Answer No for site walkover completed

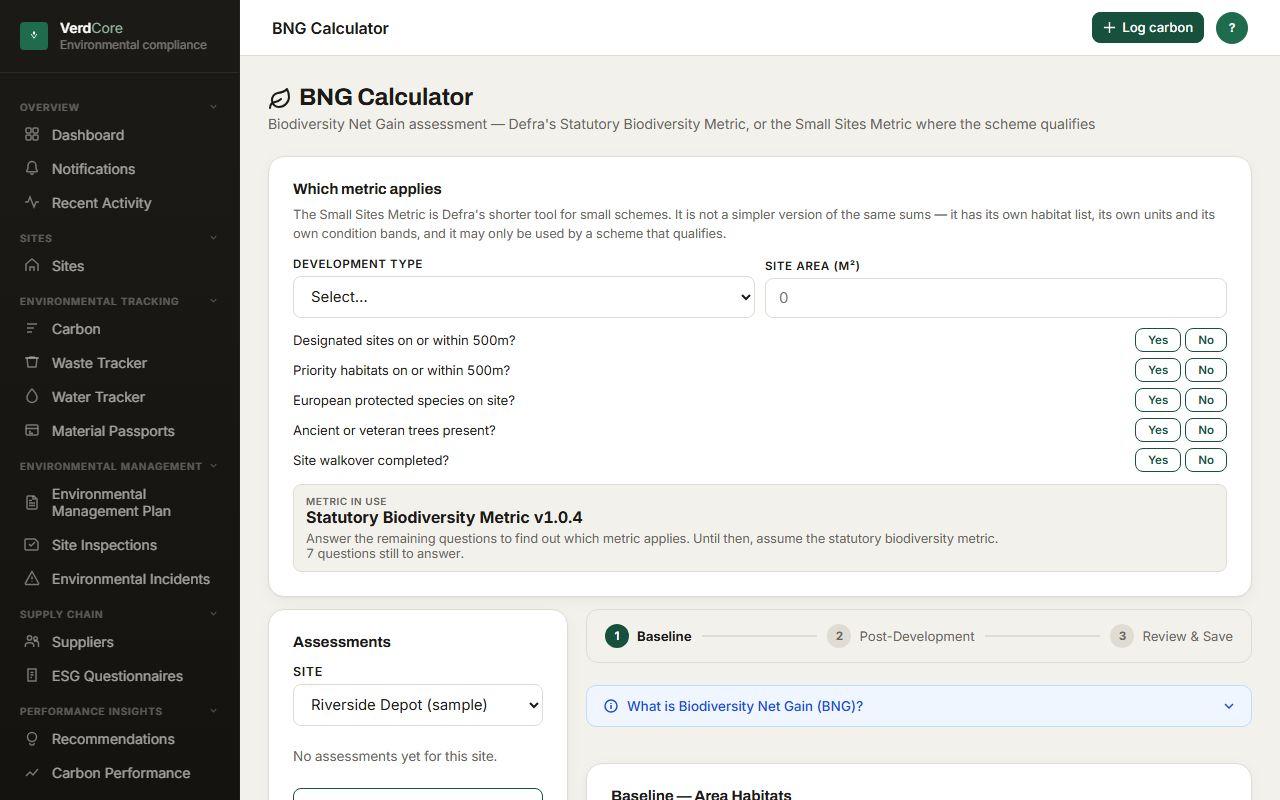click(1206, 460)
